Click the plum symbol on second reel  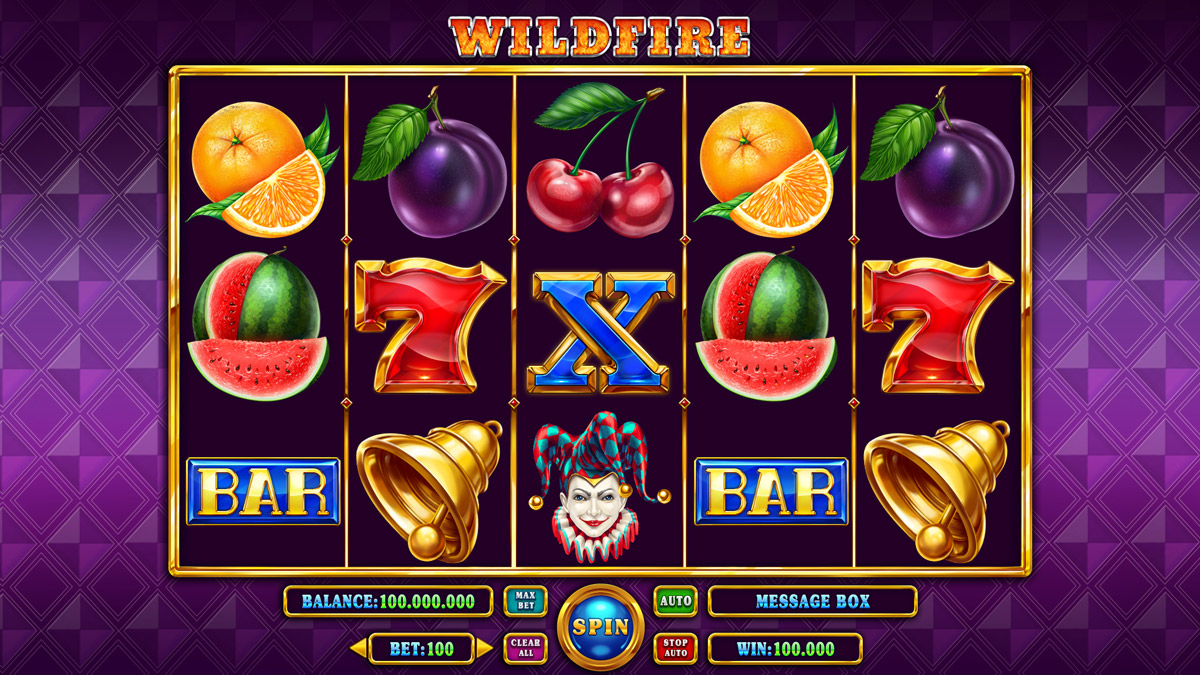click(x=430, y=163)
